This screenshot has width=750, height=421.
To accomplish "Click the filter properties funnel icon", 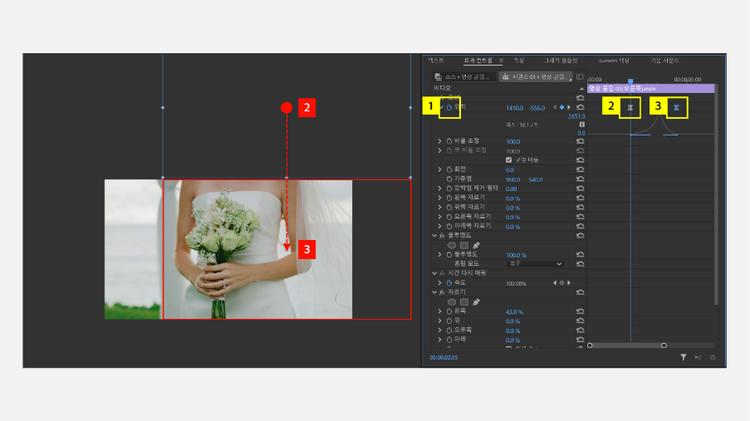I will 684,357.
